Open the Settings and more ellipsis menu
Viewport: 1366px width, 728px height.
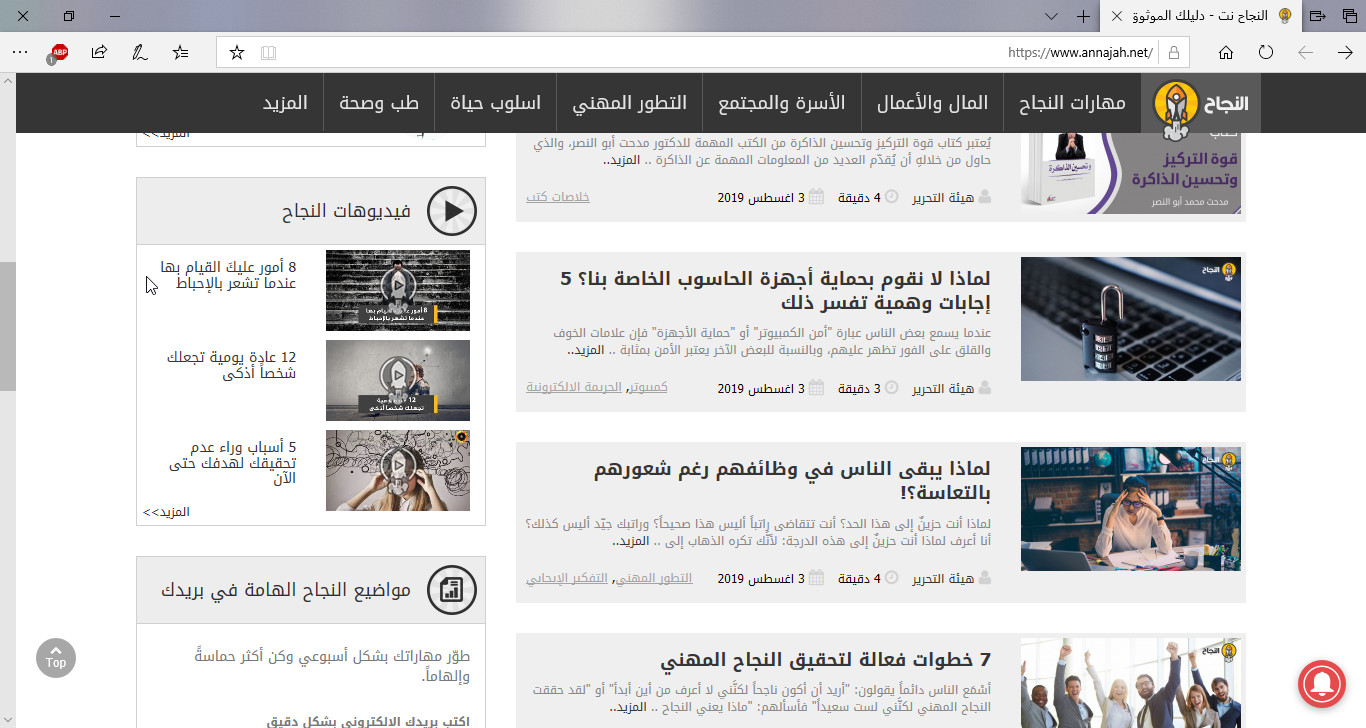point(20,52)
